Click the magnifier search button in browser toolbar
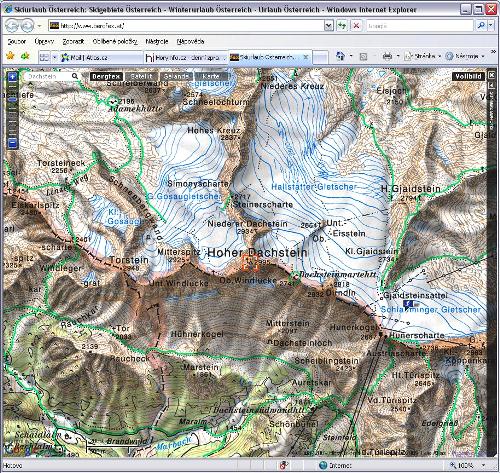This screenshot has height=473, width=500. (481, 26)
